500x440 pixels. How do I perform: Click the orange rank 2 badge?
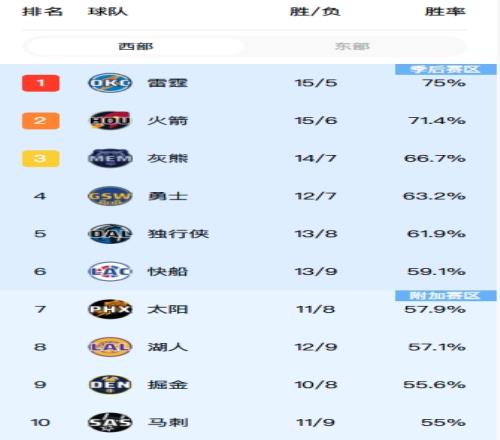[41, 121]
